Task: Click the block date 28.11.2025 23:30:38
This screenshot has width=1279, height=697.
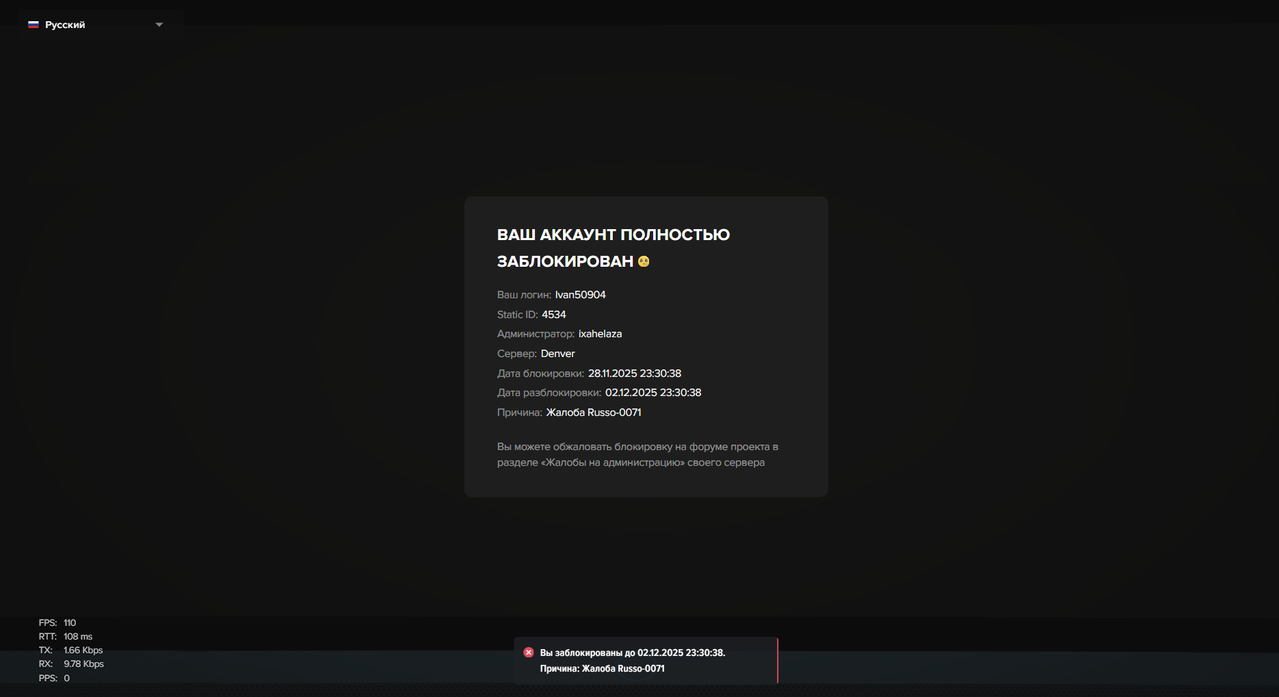Action: tap(635, 374)
